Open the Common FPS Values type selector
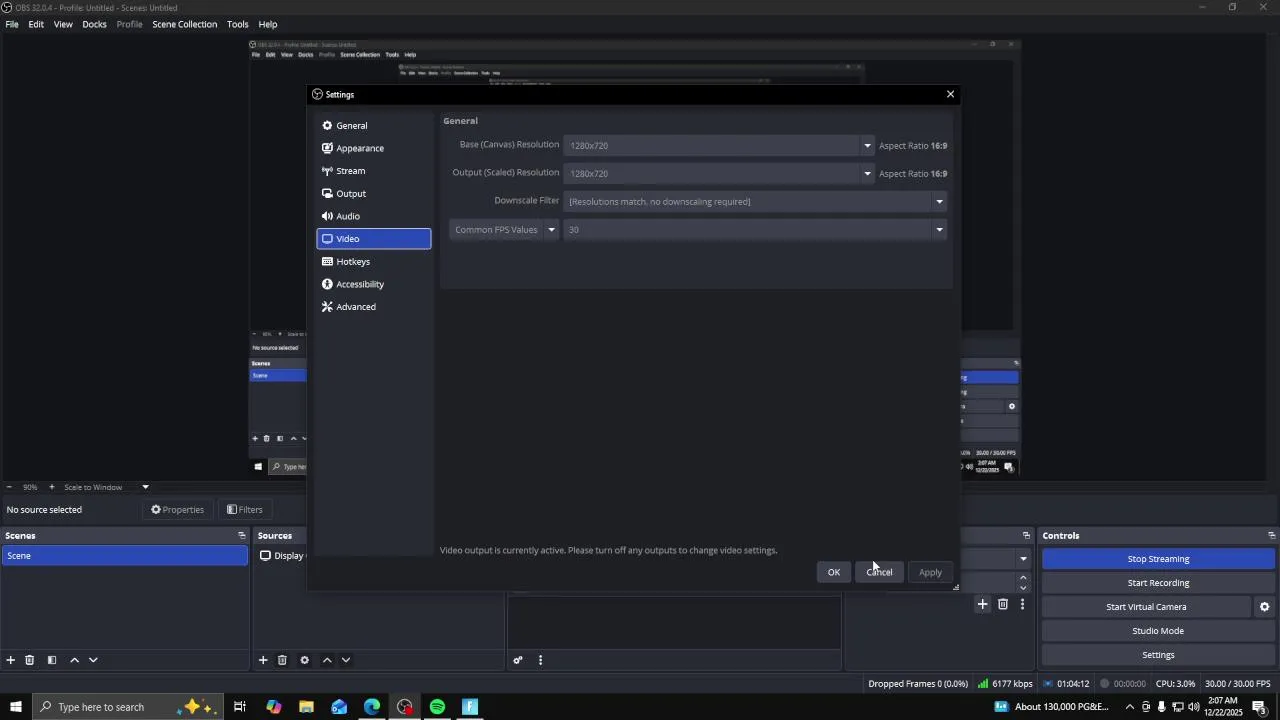This screenshot has height=720, width=1280. click(504, 230)
